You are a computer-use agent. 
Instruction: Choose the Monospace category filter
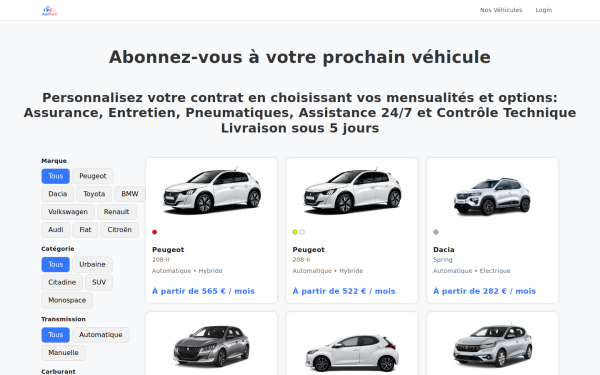pos(67,300)
